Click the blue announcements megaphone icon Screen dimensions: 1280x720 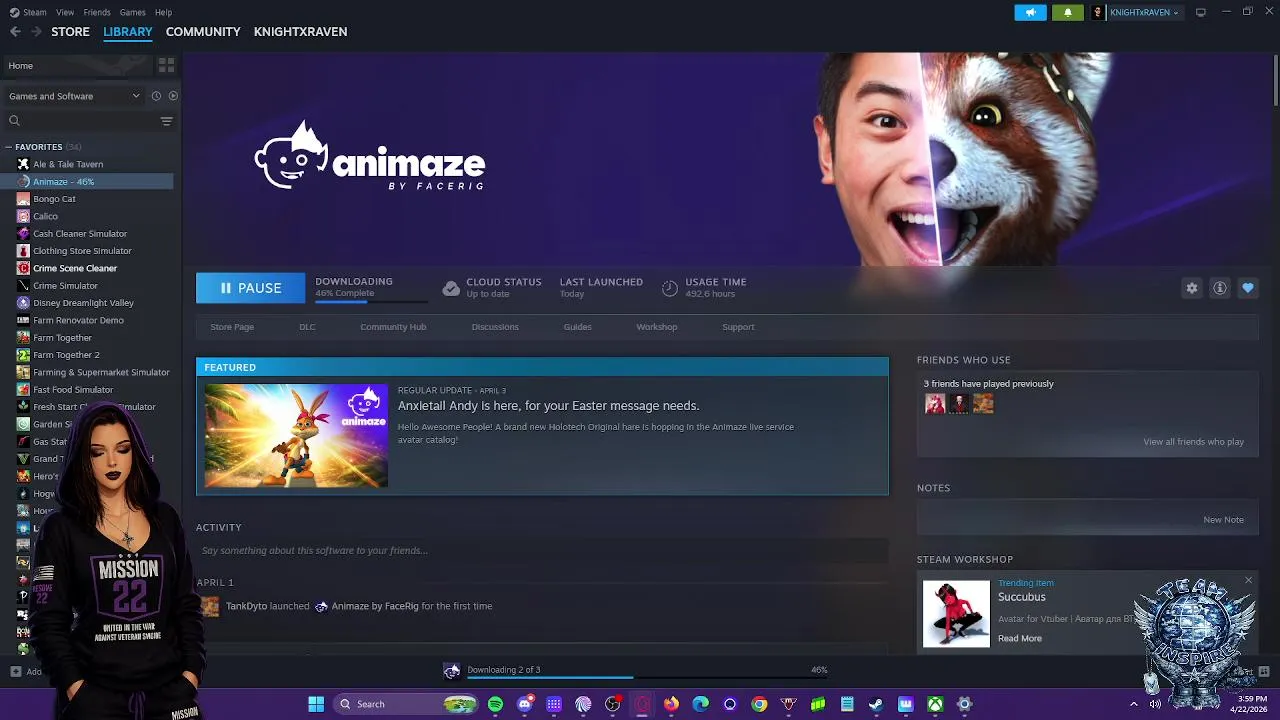[x=1030, y=12]
